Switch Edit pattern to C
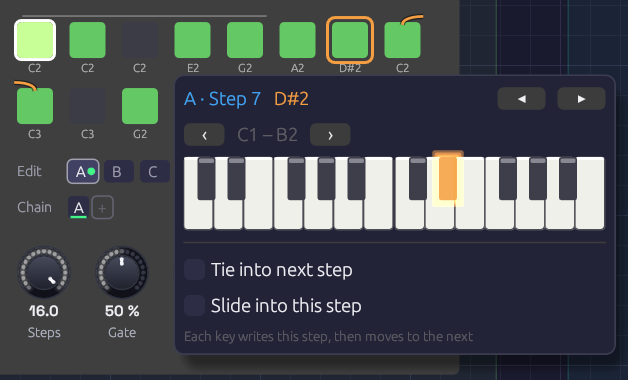The image size is (628, 380). coord(155,171)
